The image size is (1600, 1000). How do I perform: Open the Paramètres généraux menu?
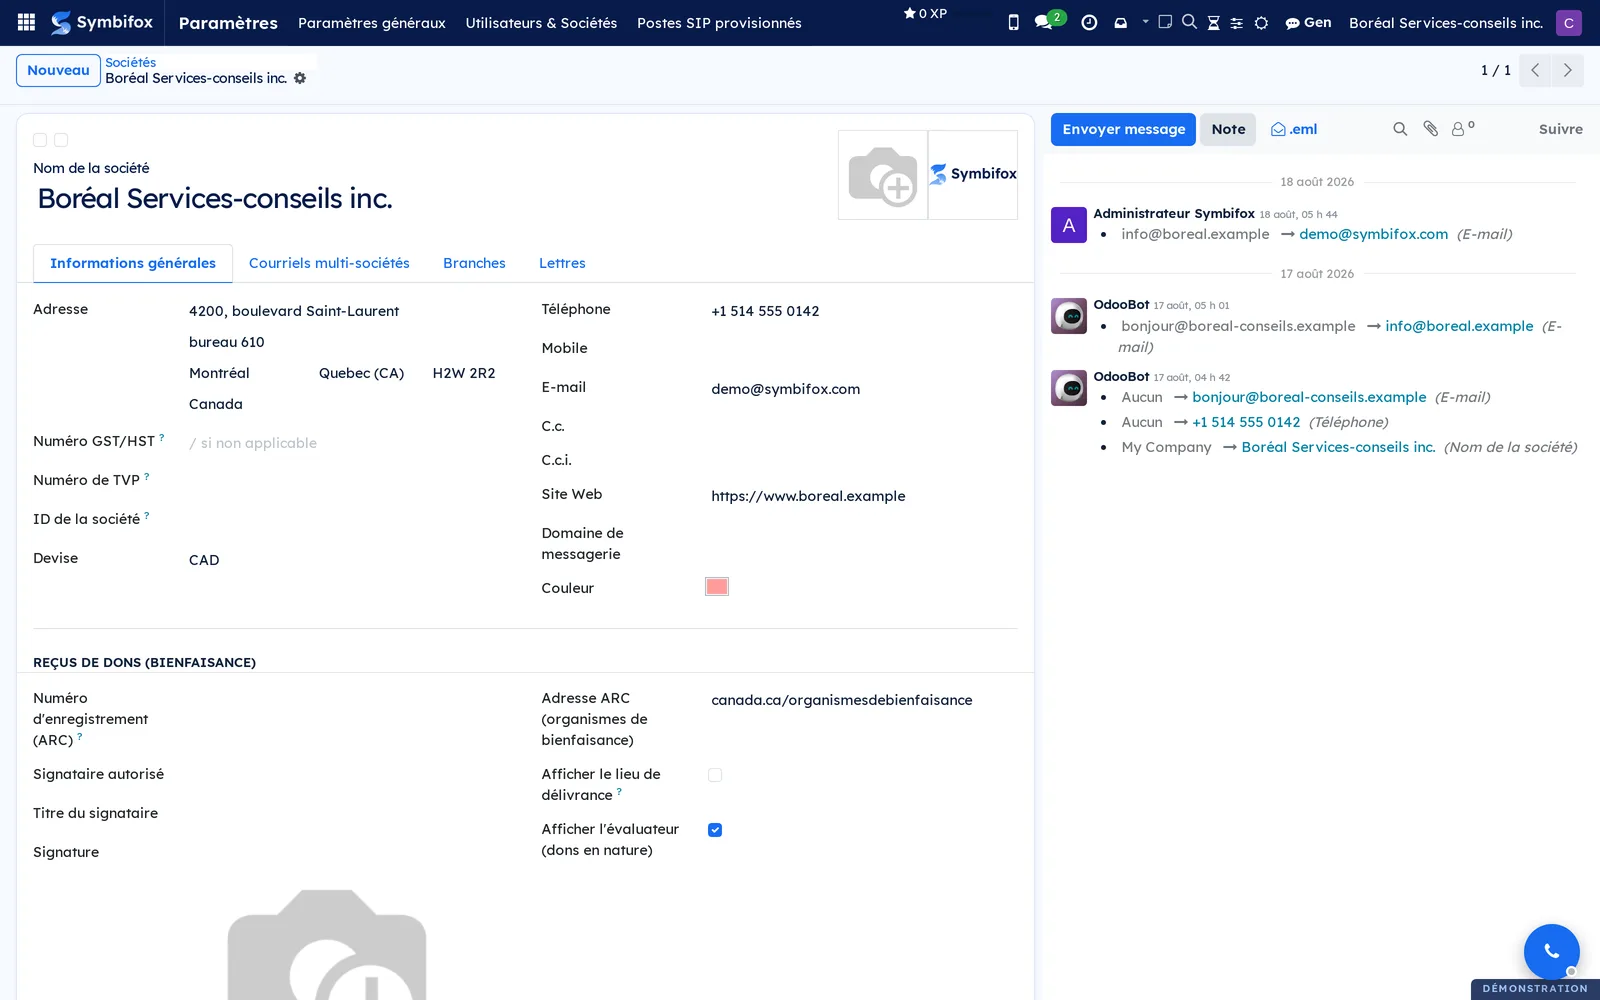(372, 23)
